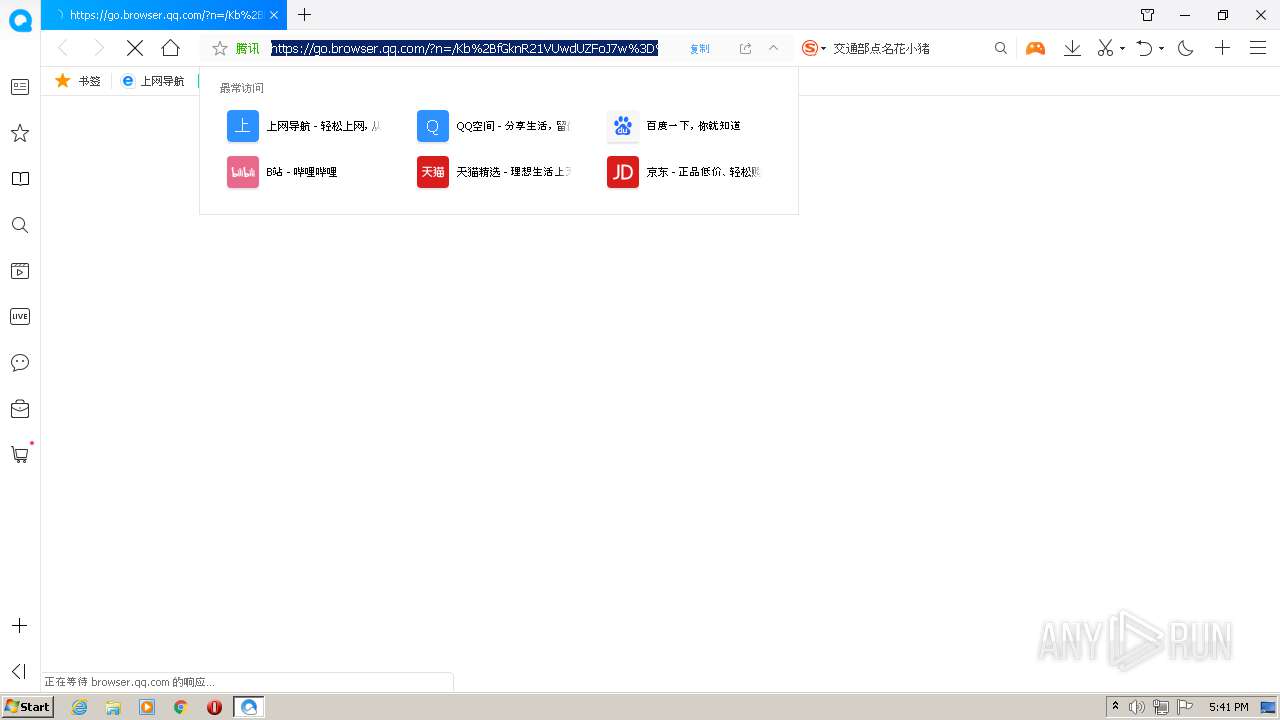Open the sidebar news feed icon
The image size is (1280, 720).
[x=20, y=87]
